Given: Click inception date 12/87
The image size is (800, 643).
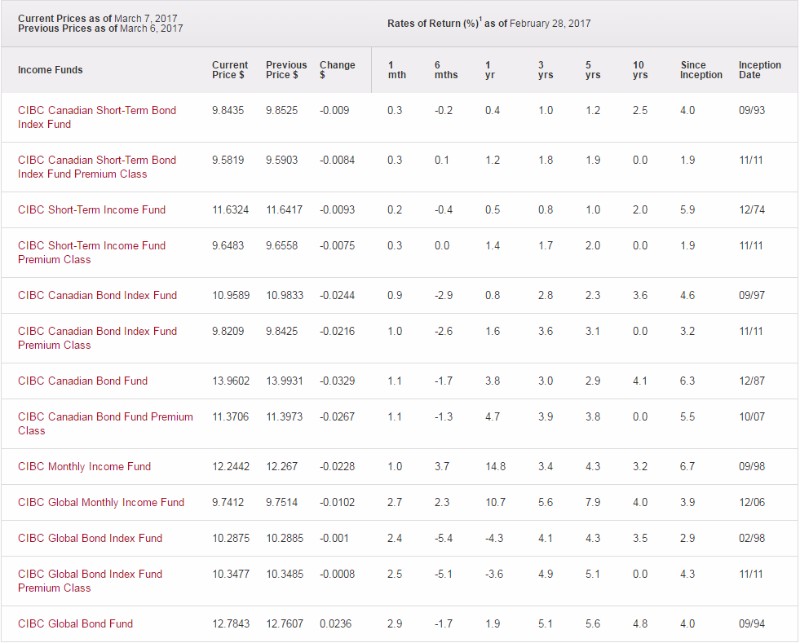Looking at the screenshot, I should (752, 381).
